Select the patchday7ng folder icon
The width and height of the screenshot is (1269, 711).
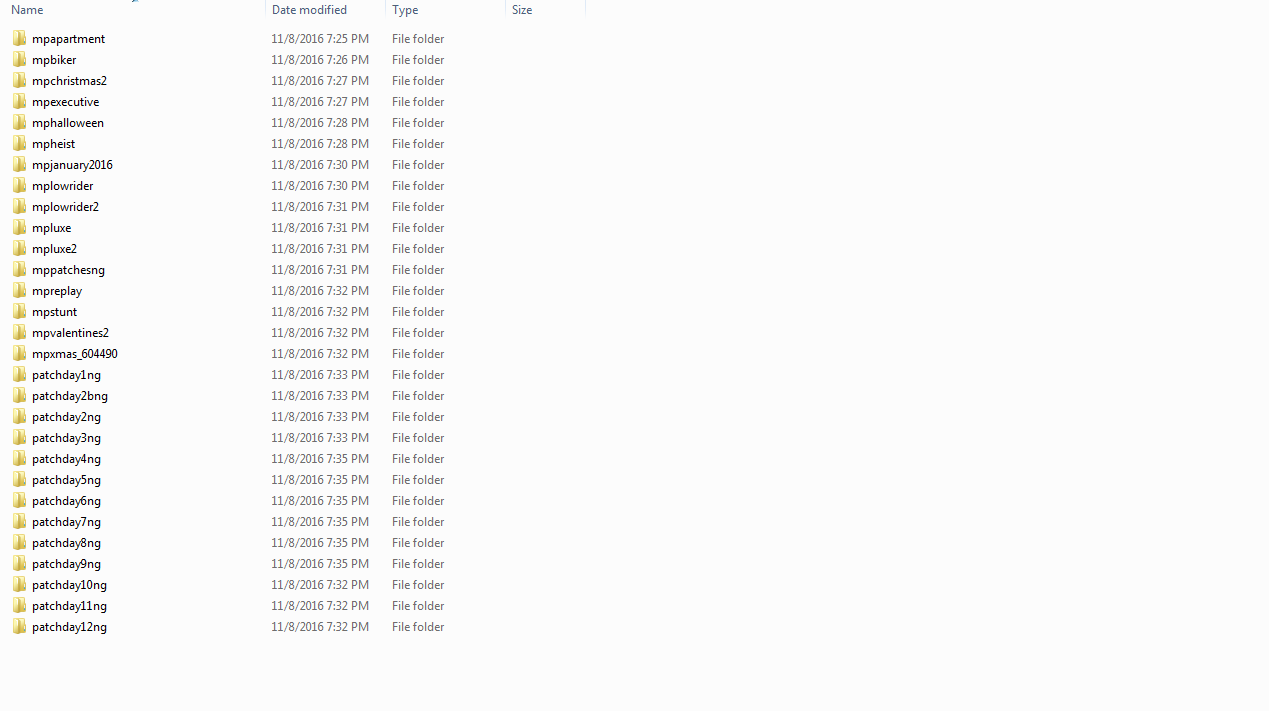(20, 522)
